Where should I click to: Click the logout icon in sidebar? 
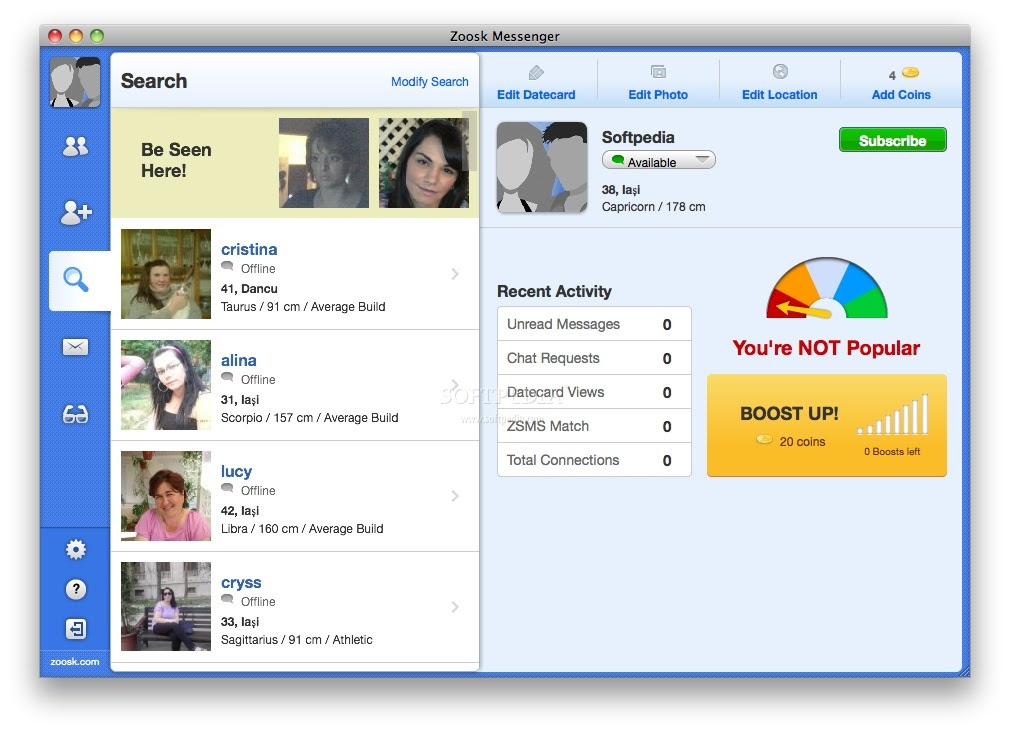[75, 629]
